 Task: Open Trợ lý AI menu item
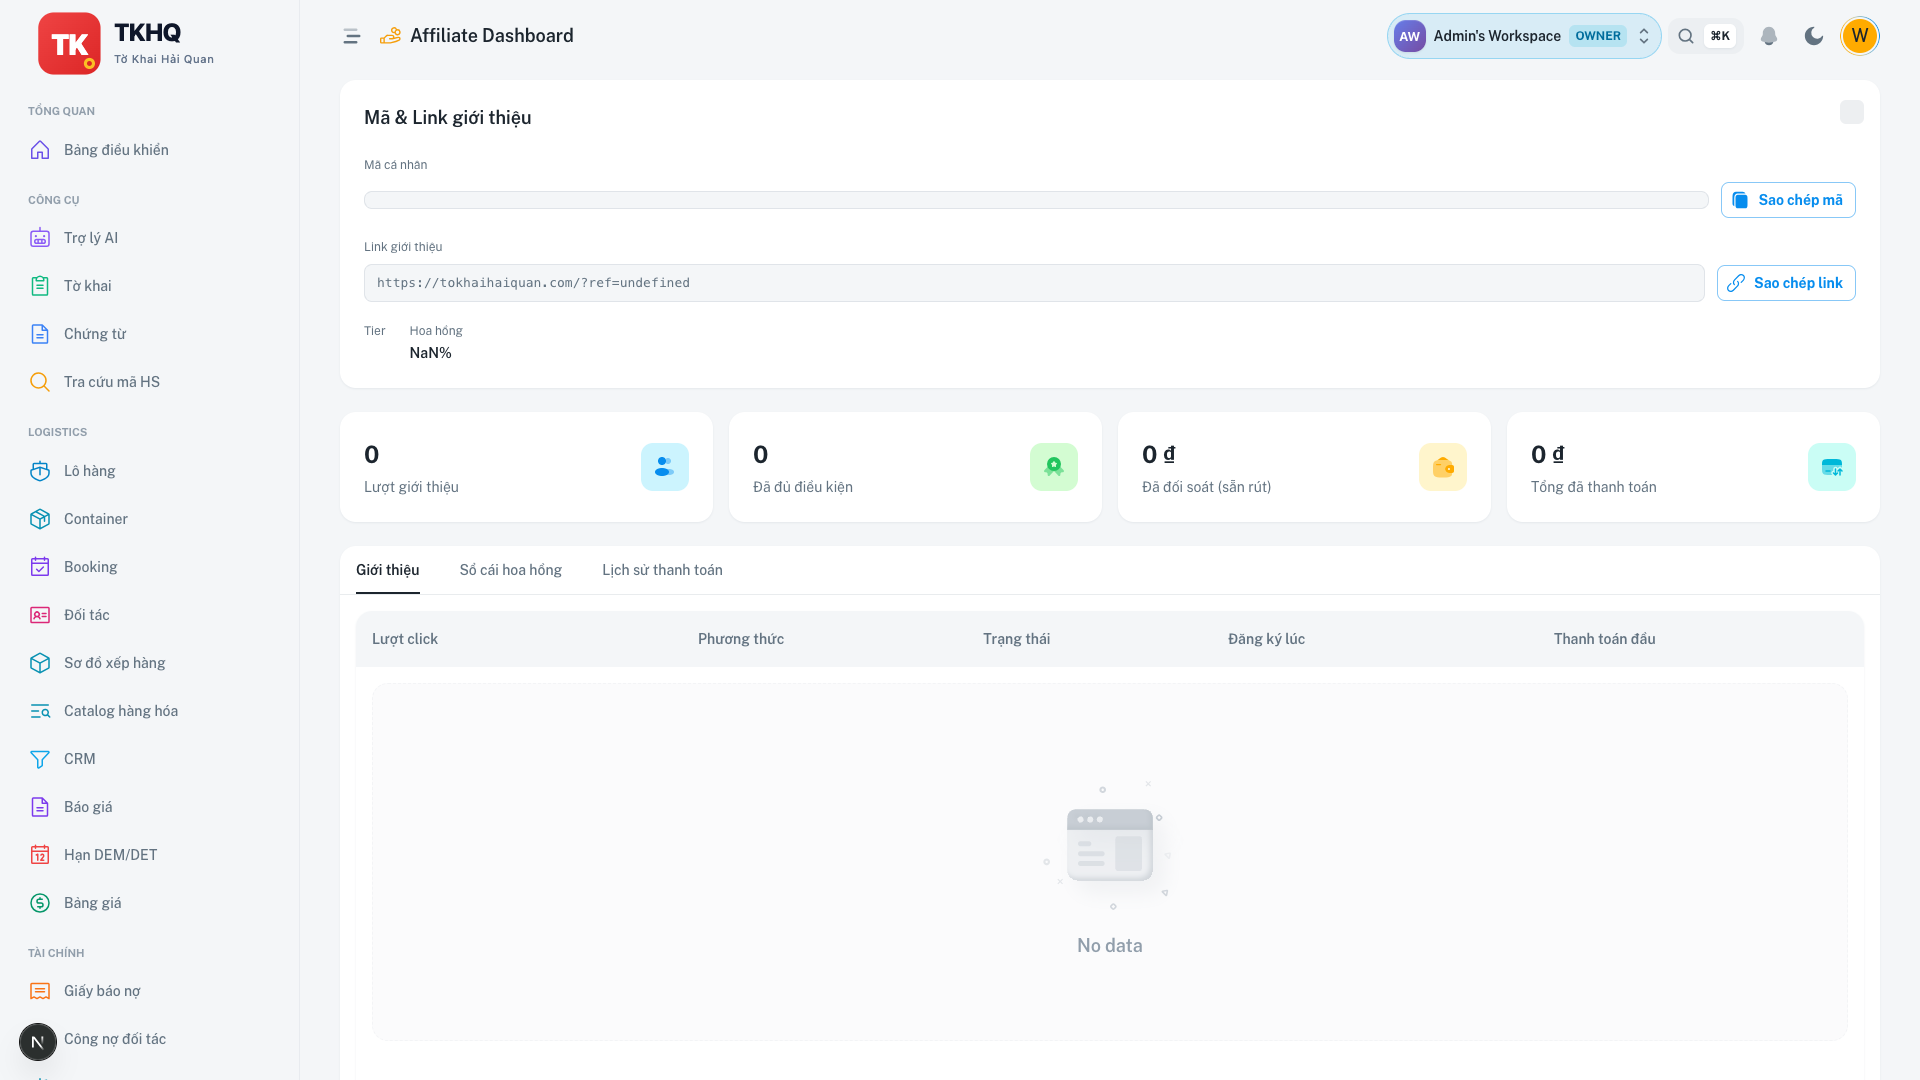coord(150,238)
